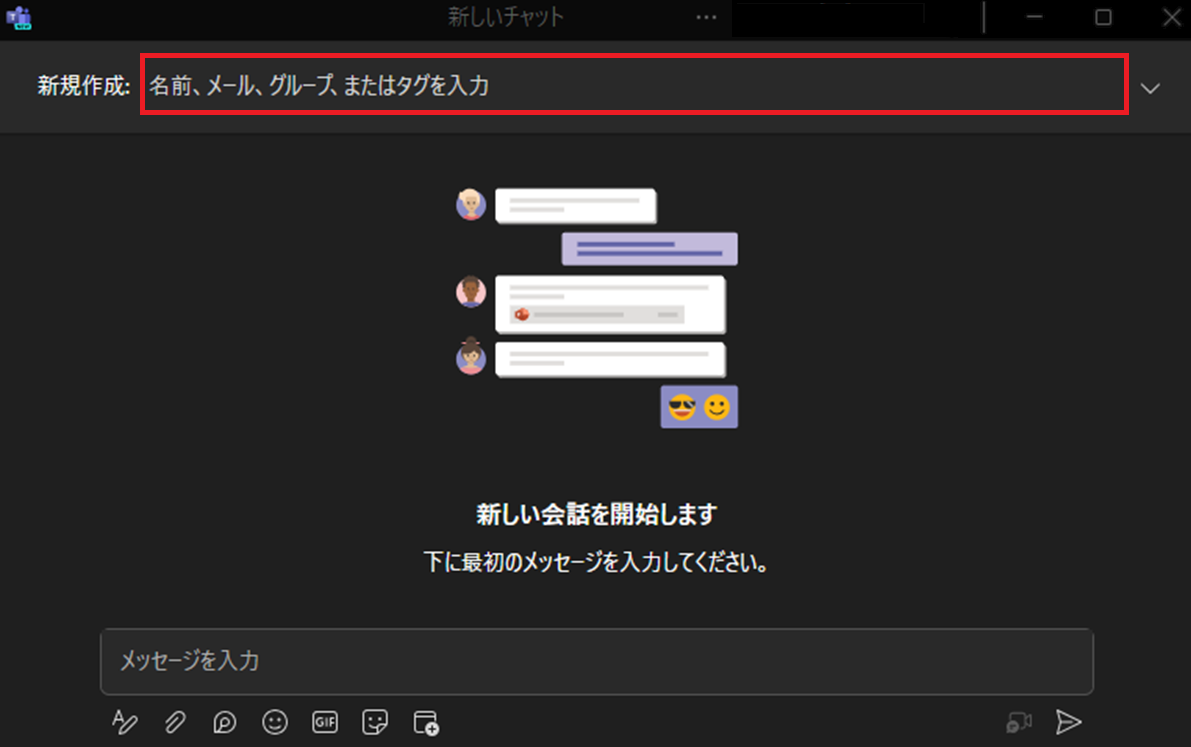Click the 下に最初のメッセージを入力してください text
The width and height of the screenshot is (1191, 747).
[x=596, y=562]
